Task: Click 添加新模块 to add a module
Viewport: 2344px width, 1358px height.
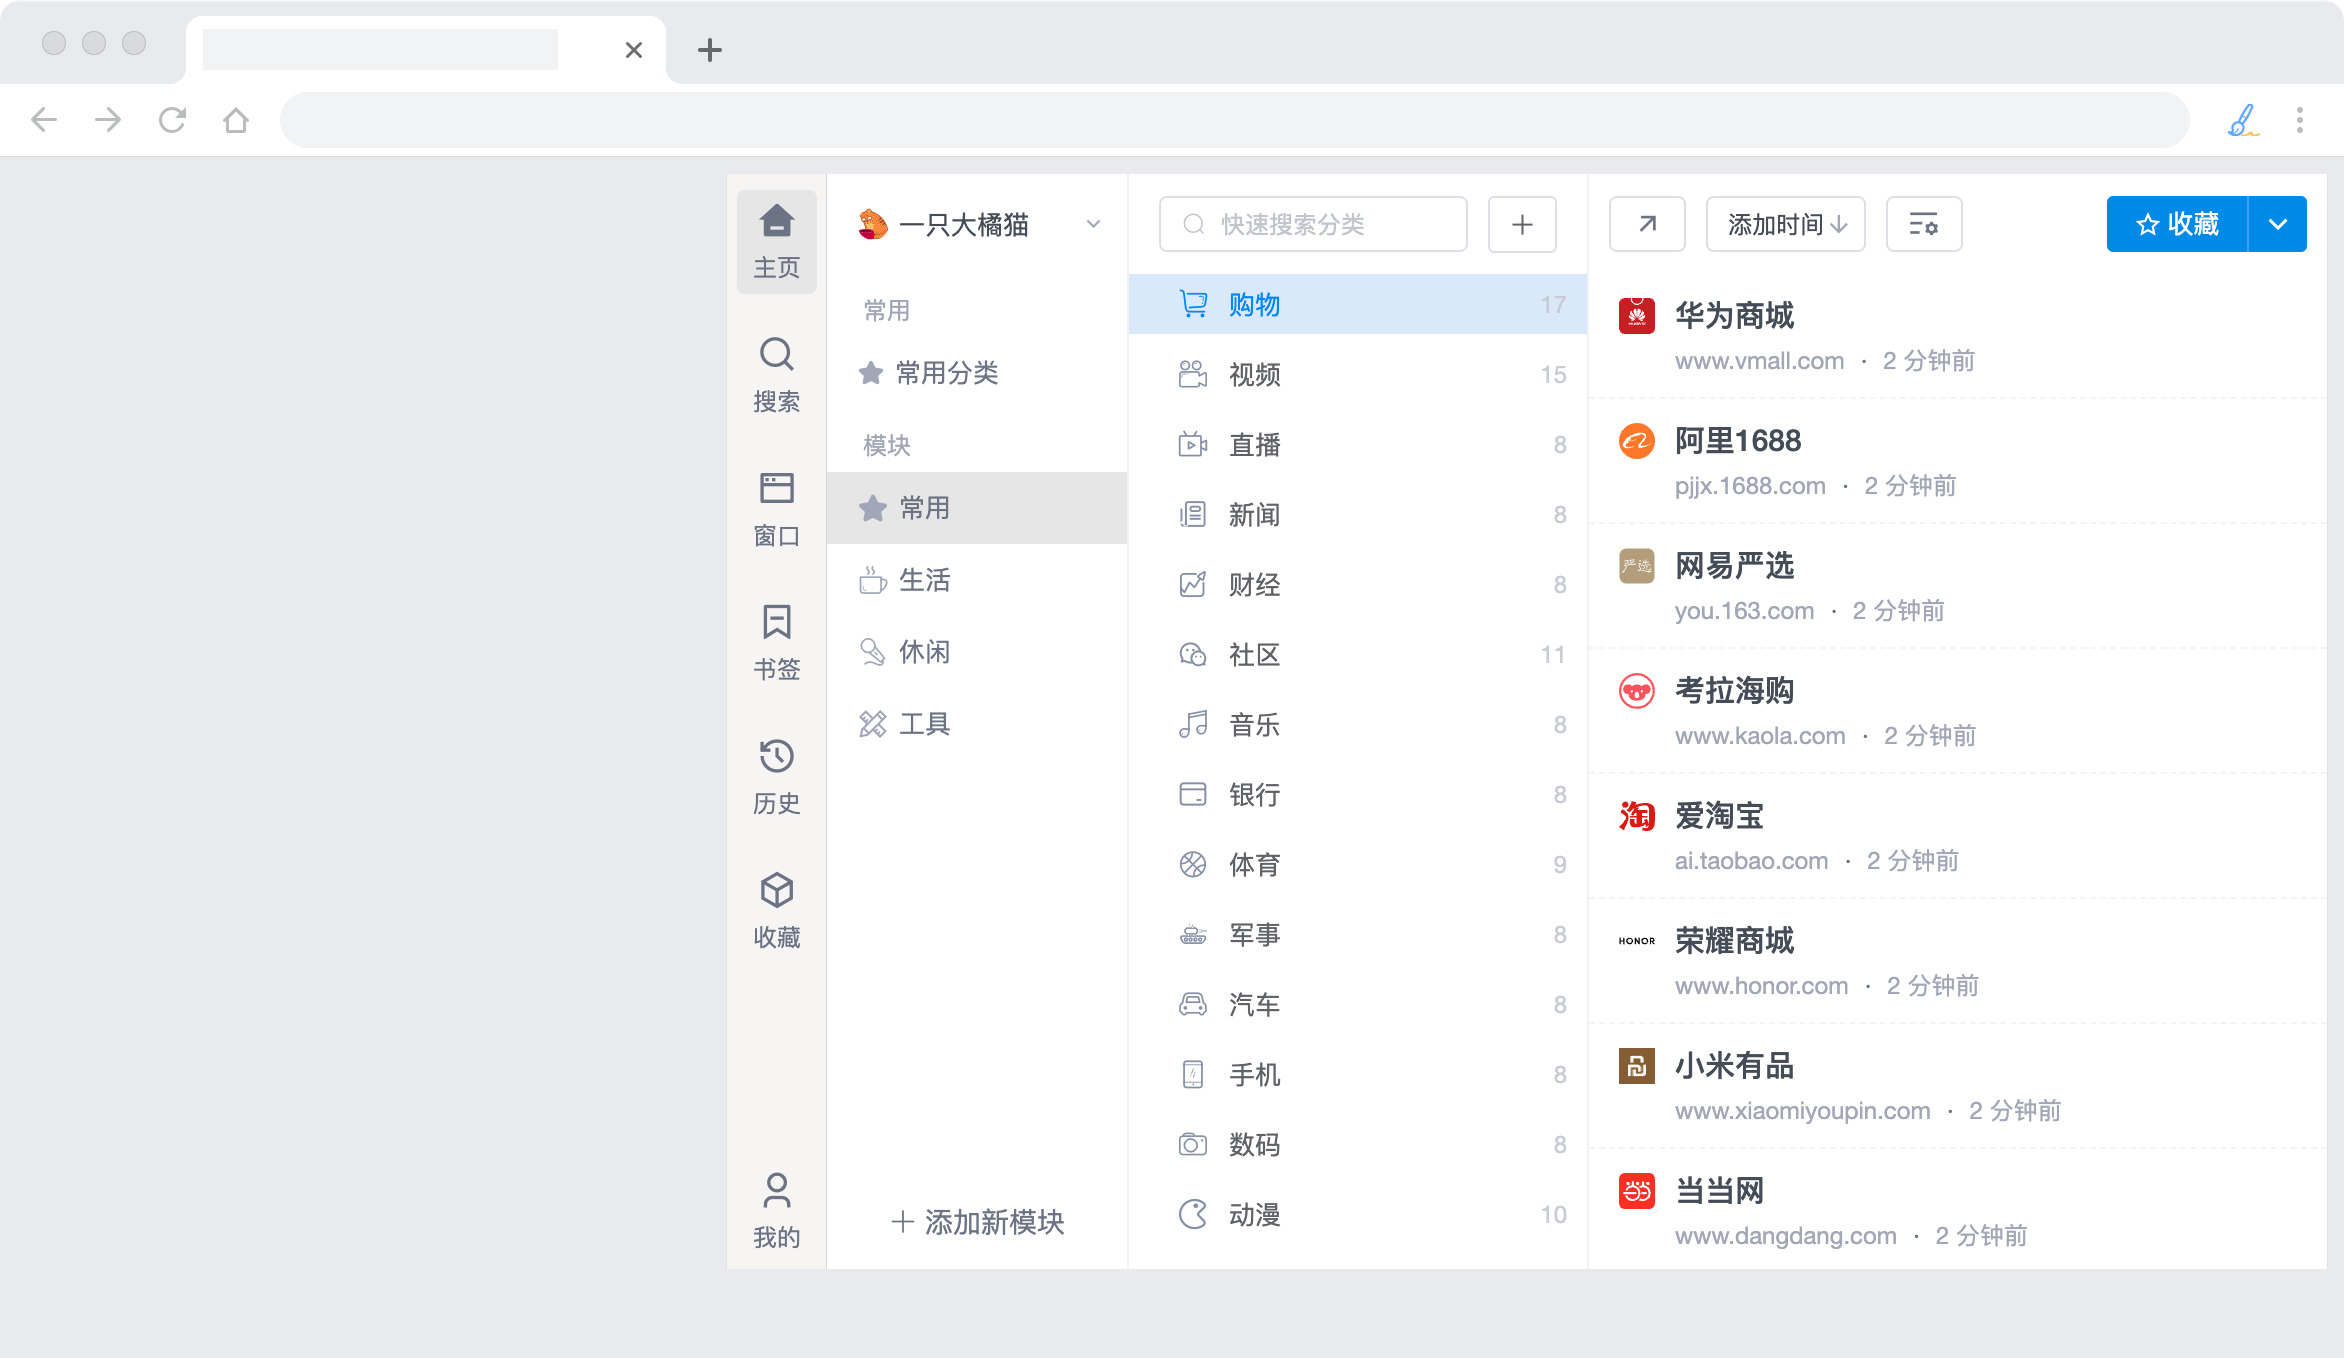Action: [x=977, y=1221]
